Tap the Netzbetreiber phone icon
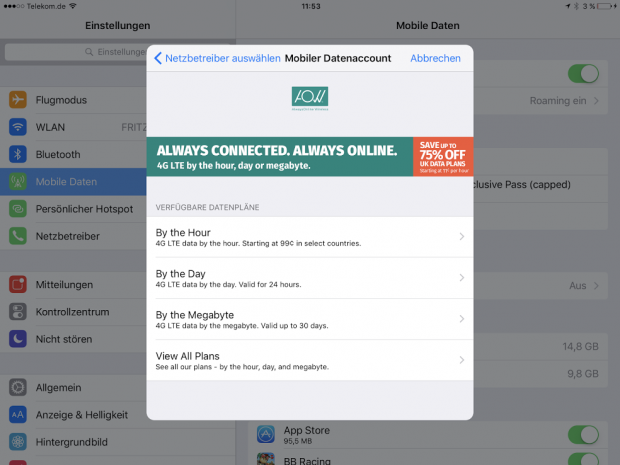Image resolution: width=620 pixels, height=465 pixels. point(18,236)
